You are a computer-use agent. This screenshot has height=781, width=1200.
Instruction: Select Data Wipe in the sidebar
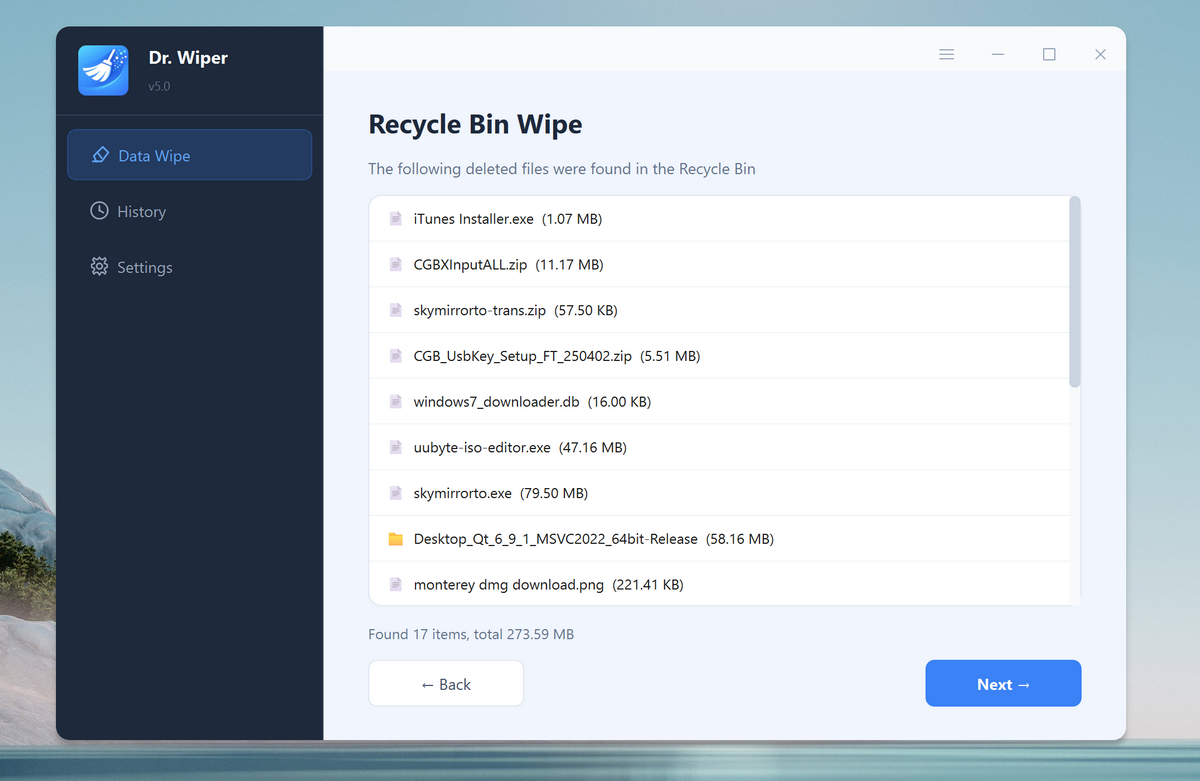153,155
